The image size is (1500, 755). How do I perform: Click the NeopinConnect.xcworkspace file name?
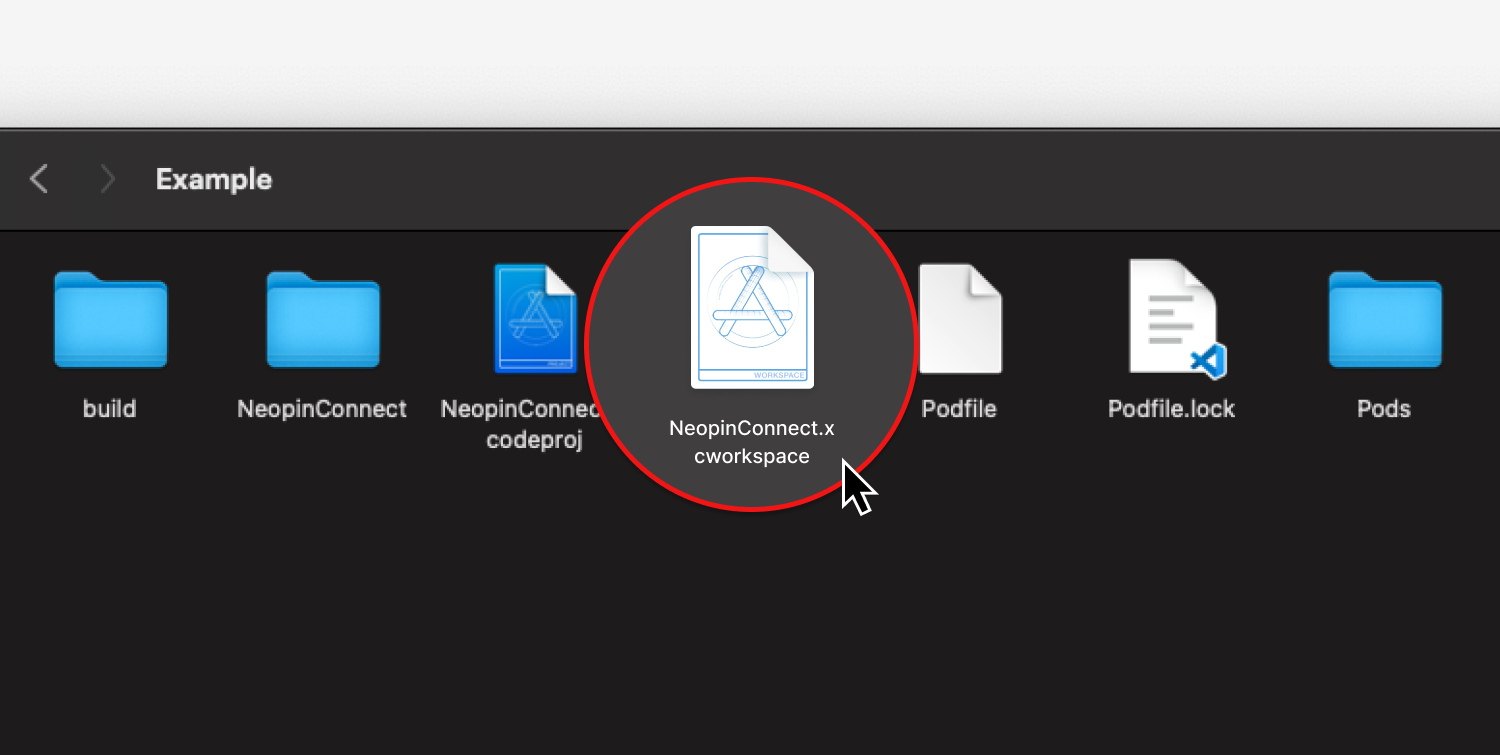tap(752, 442)
